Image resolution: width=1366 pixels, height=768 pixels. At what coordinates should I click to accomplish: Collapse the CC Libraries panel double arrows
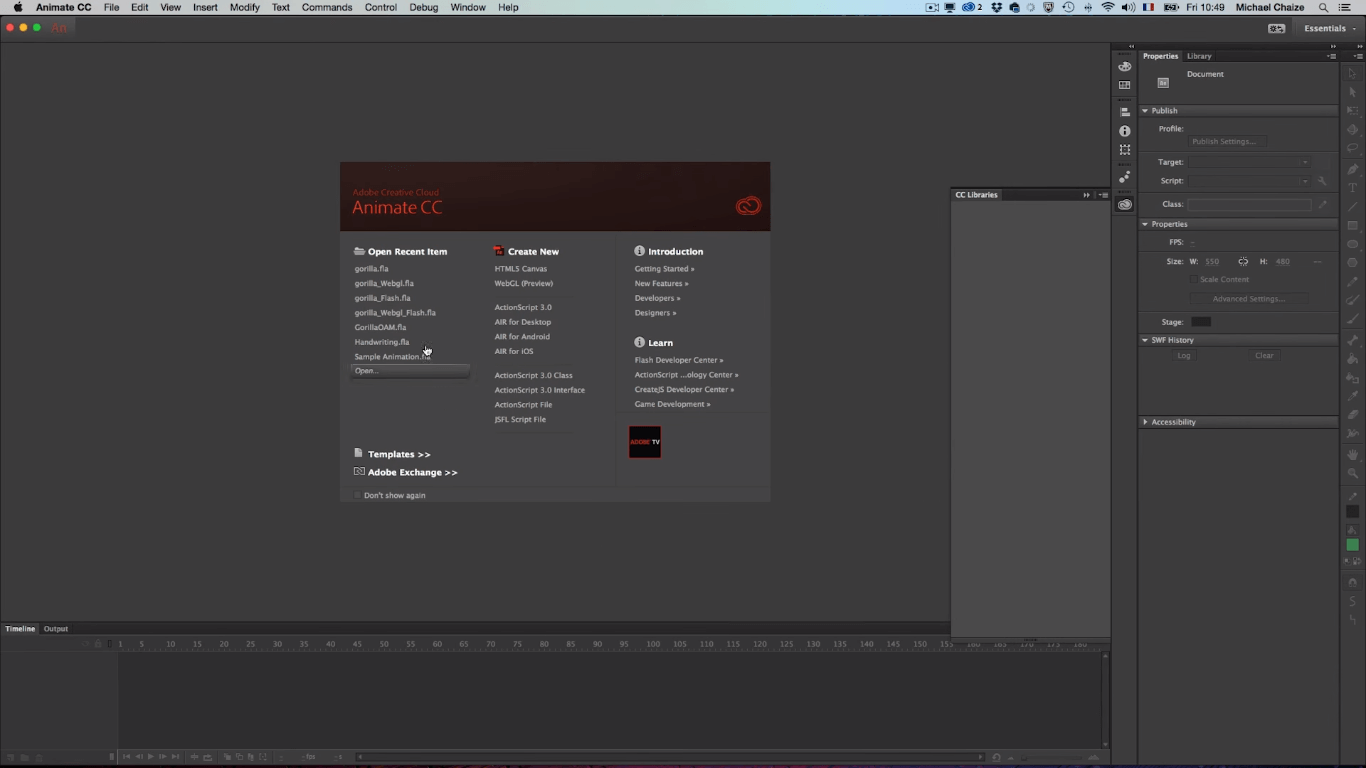point(1087,195)
